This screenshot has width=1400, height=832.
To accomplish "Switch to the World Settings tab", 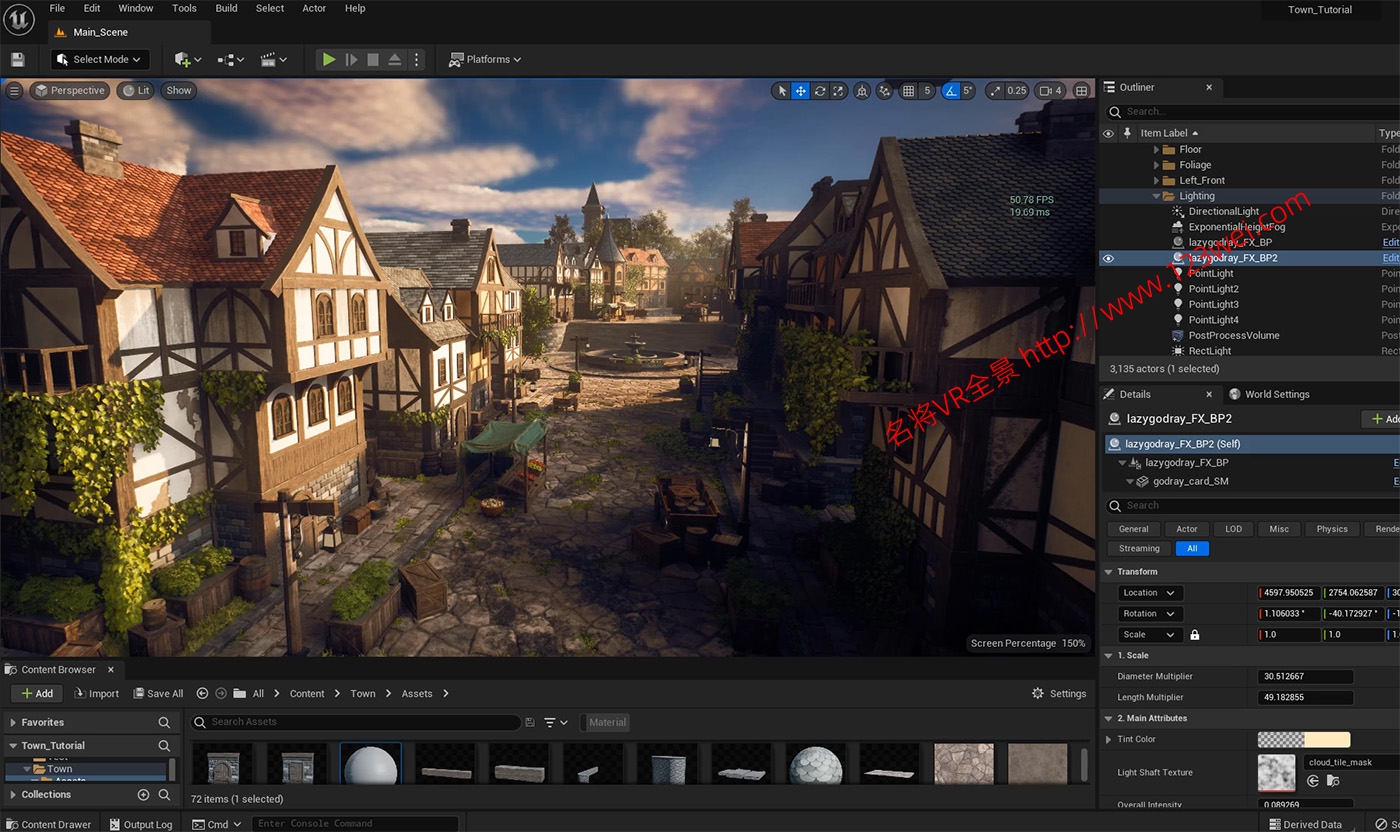I will tap(1276, 394).
